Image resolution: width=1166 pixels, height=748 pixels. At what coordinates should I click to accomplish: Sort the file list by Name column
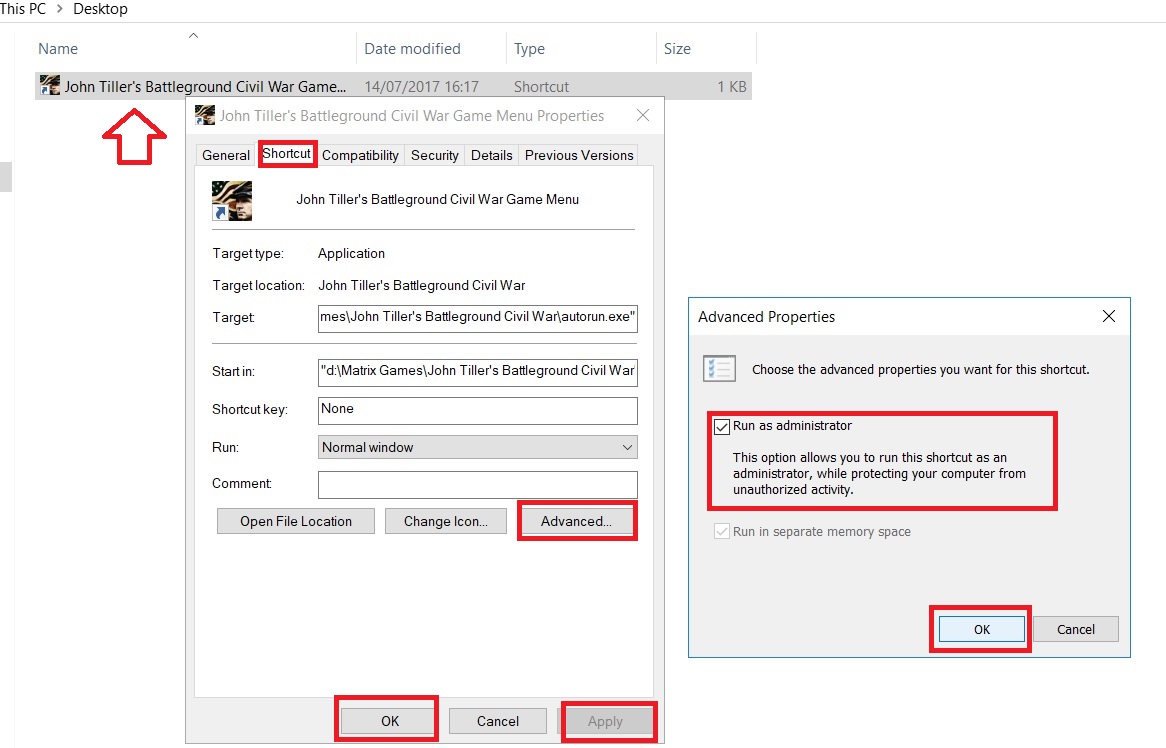[x=58, y=49]
